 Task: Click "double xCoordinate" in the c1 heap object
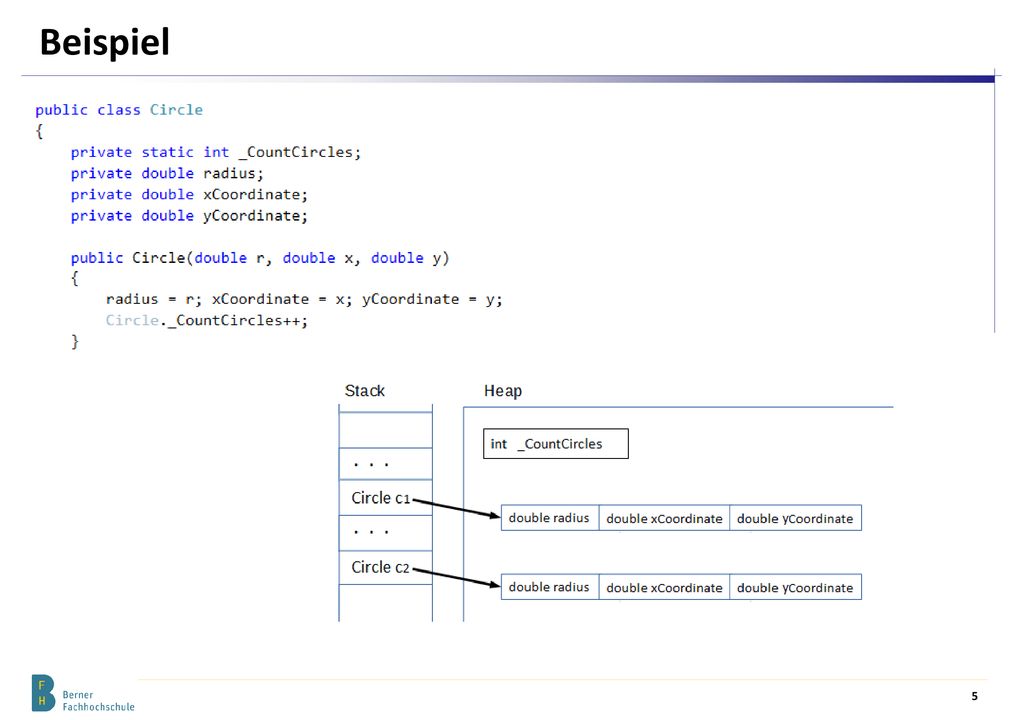[x=664, y=518]
